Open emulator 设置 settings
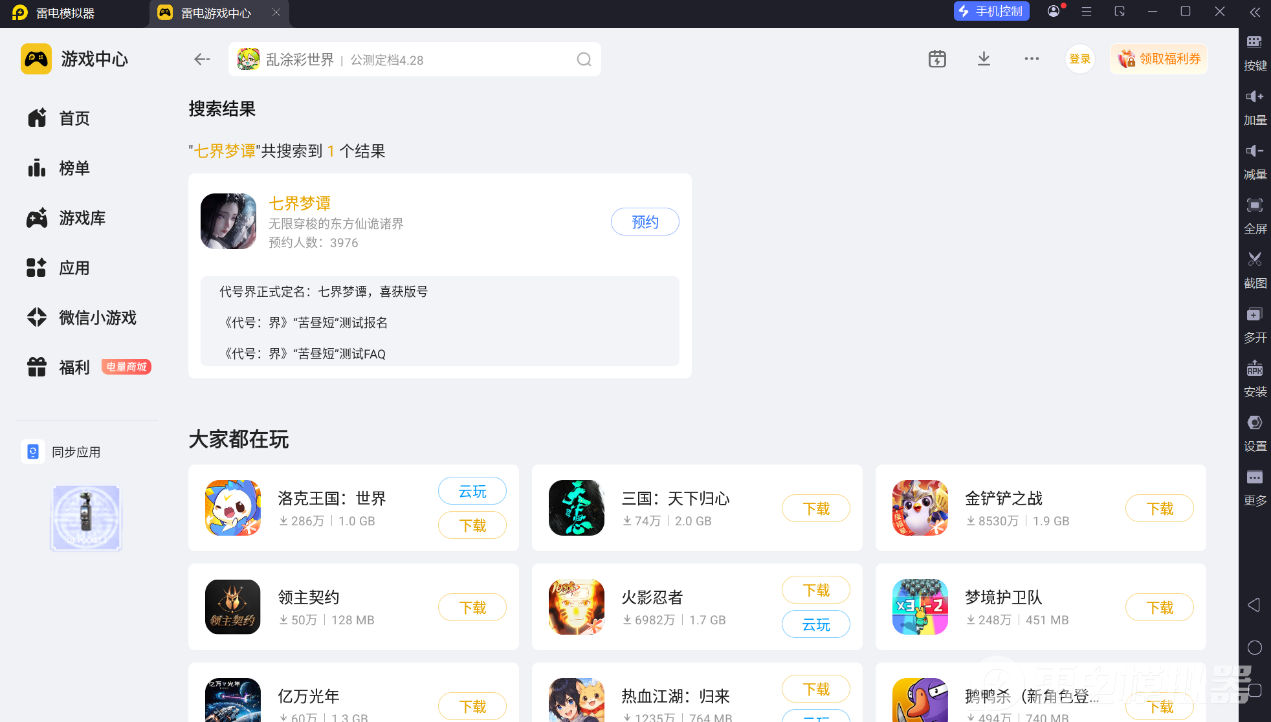Screen dimensions: 1271x722 coord(1255,432)
